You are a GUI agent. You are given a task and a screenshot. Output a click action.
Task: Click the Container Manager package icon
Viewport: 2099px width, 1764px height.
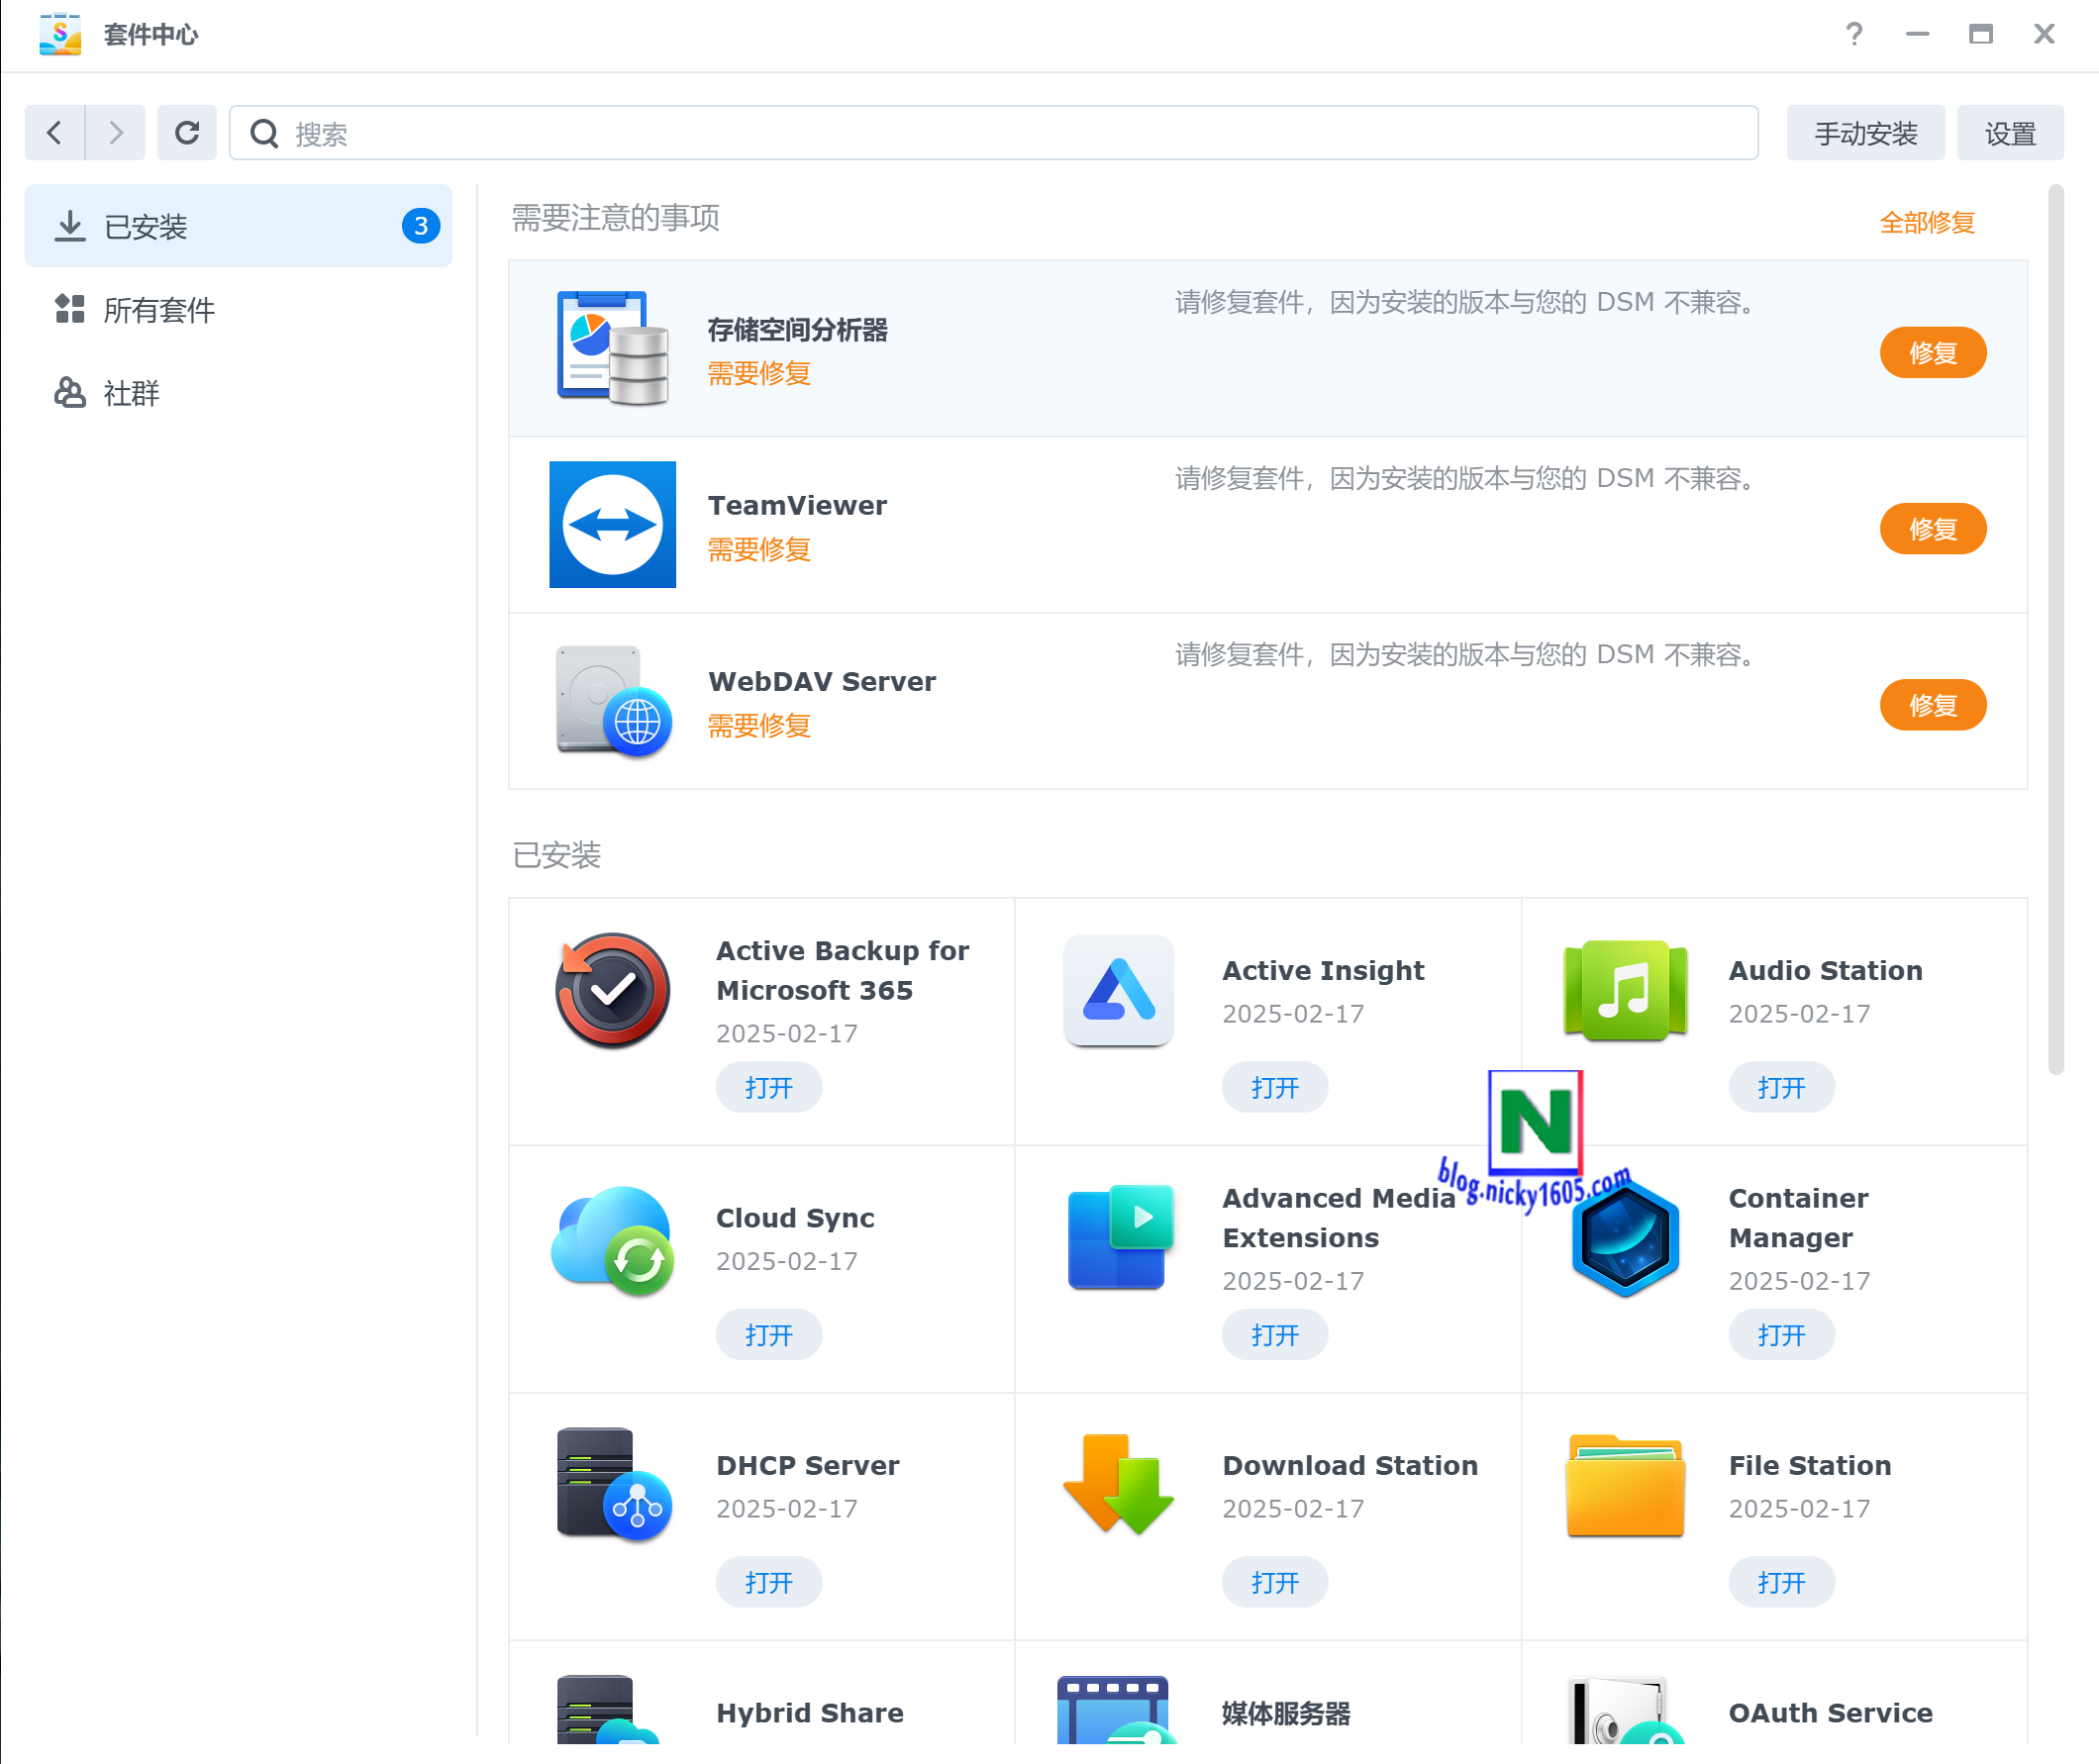click(x=1625, y=1240)
